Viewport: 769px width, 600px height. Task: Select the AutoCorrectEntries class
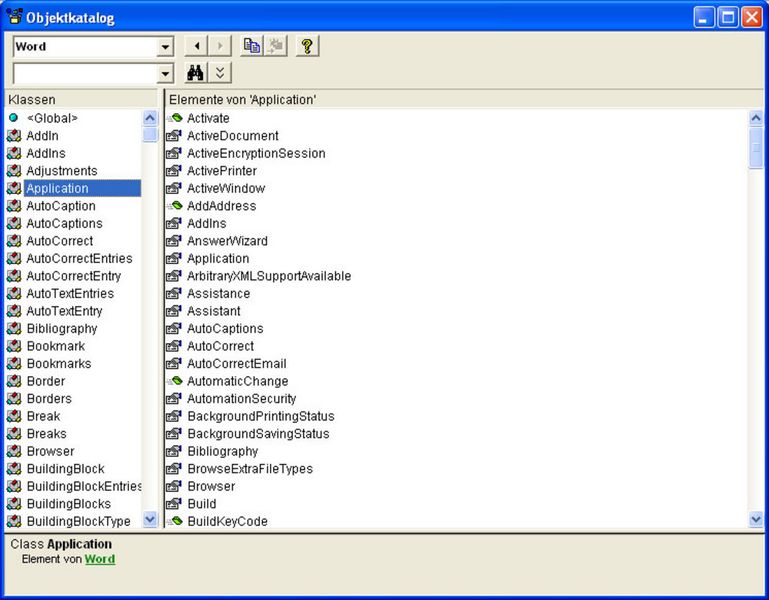point(79,258)
